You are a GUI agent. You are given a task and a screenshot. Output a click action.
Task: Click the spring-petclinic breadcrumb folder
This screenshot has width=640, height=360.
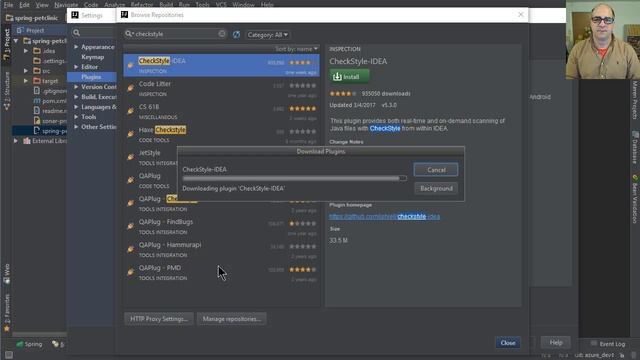click(x=32, y=18)
